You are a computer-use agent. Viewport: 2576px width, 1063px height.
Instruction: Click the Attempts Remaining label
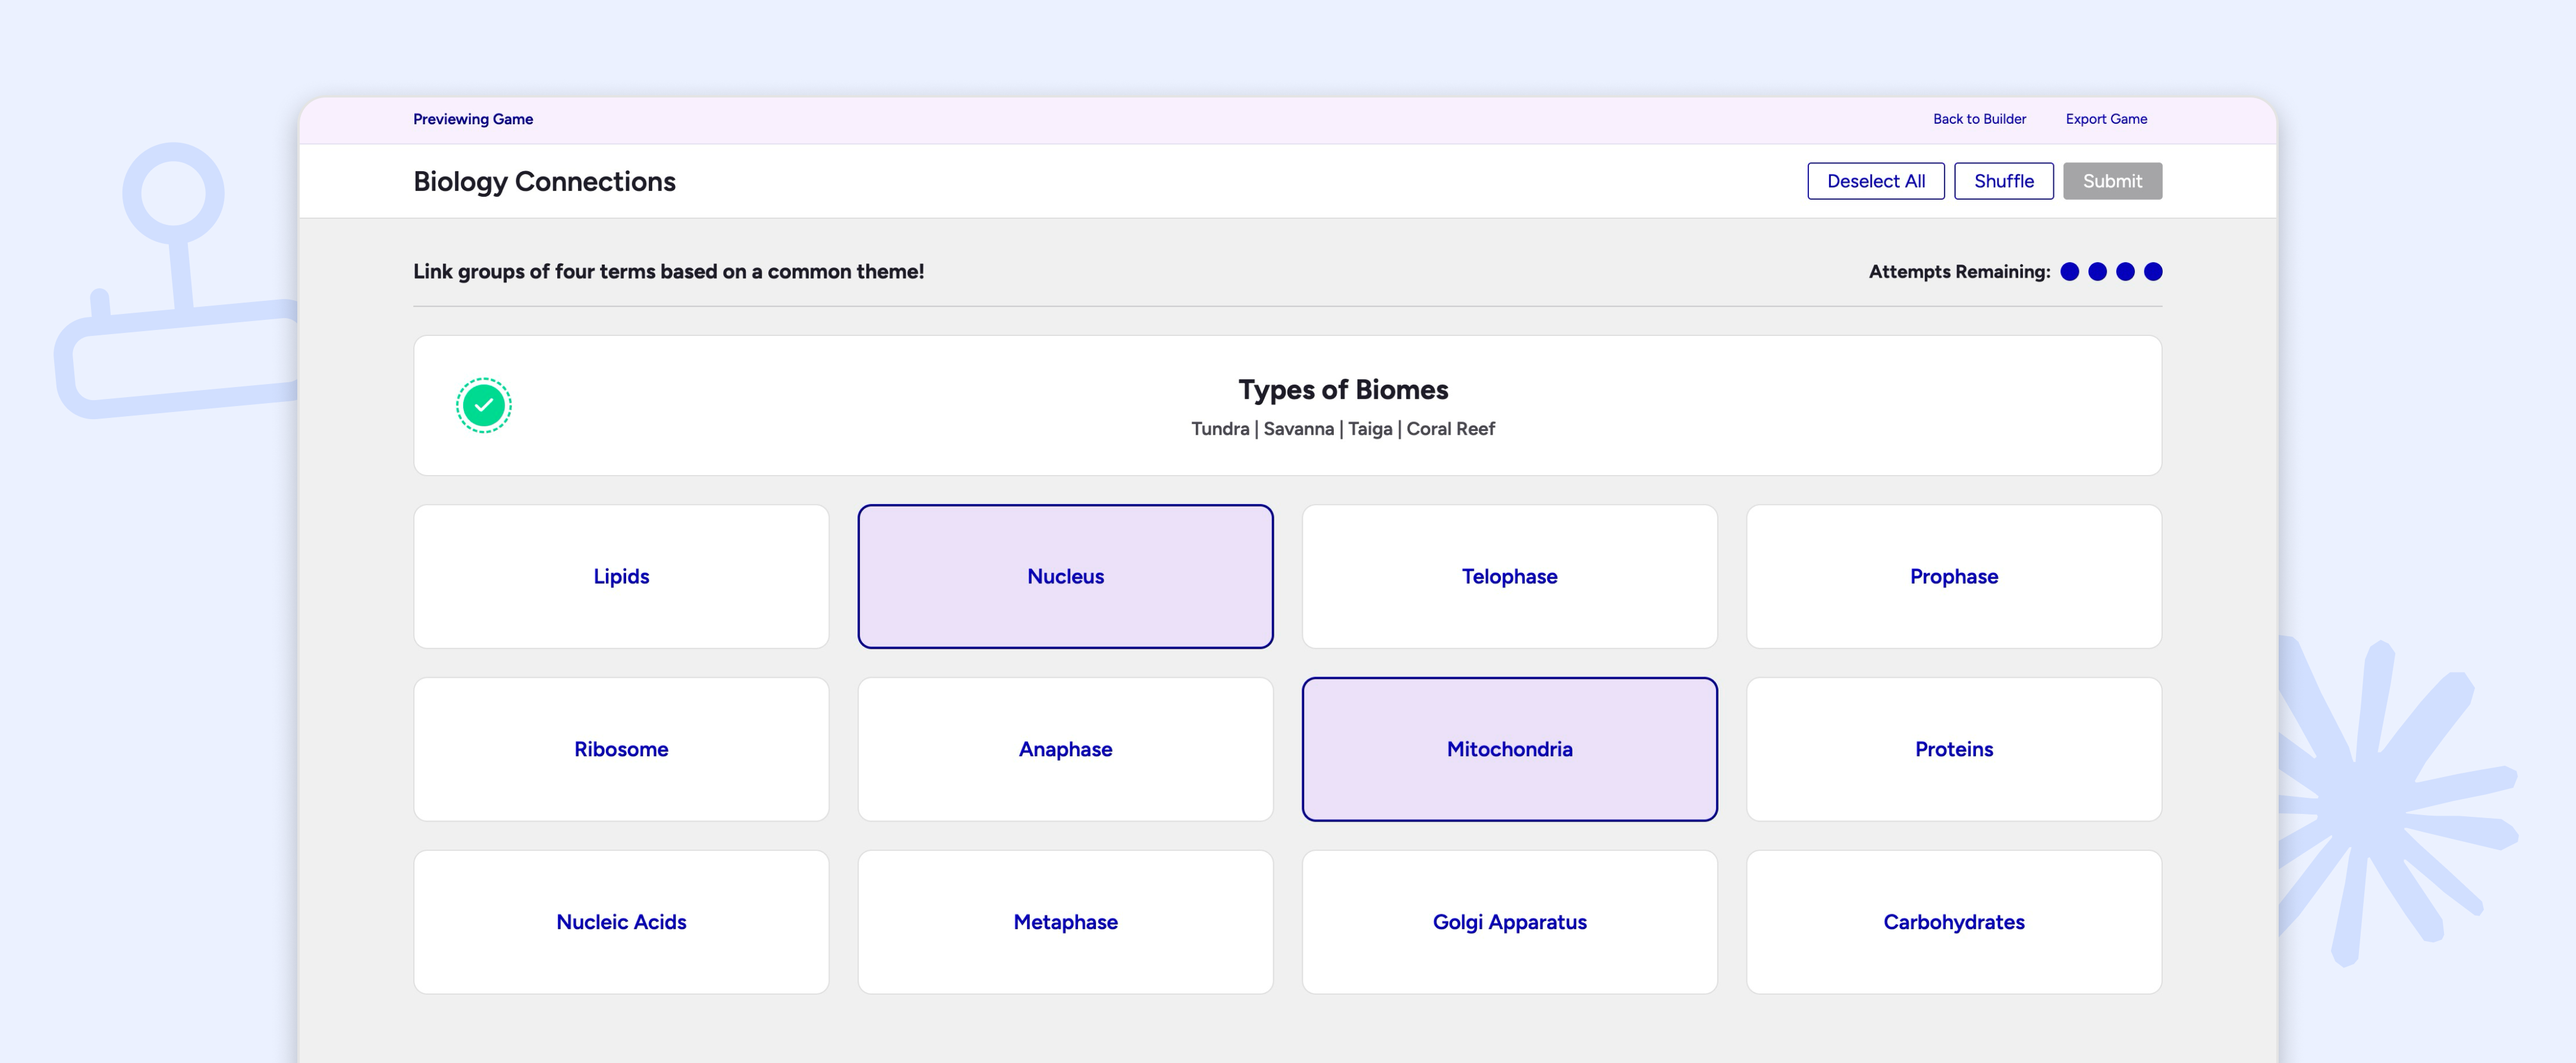point(1959,272)
